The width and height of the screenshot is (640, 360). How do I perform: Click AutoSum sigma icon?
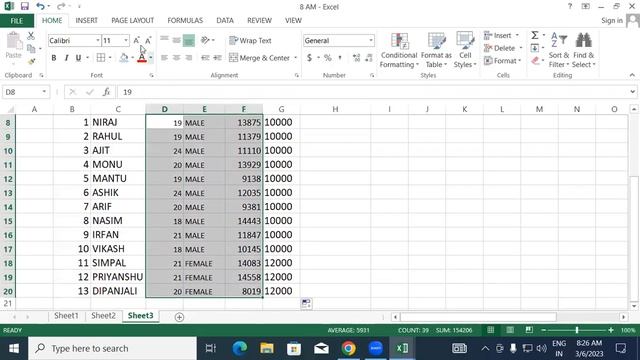[x=535, y=36]
